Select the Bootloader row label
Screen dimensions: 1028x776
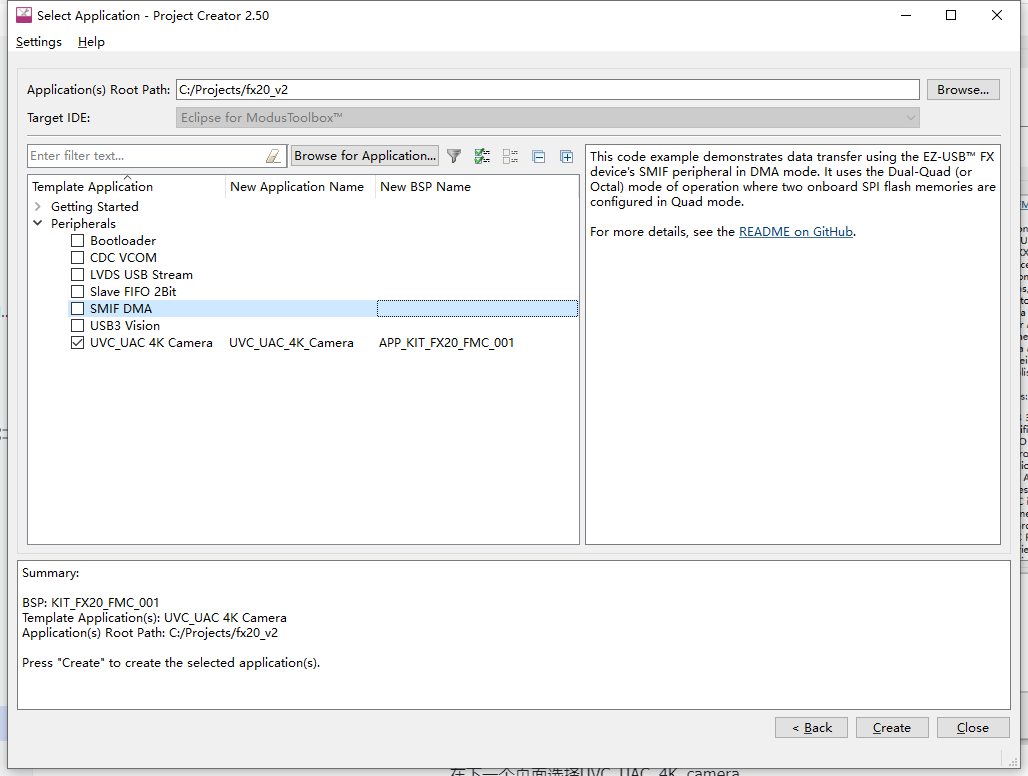click(x=123, y=241)
